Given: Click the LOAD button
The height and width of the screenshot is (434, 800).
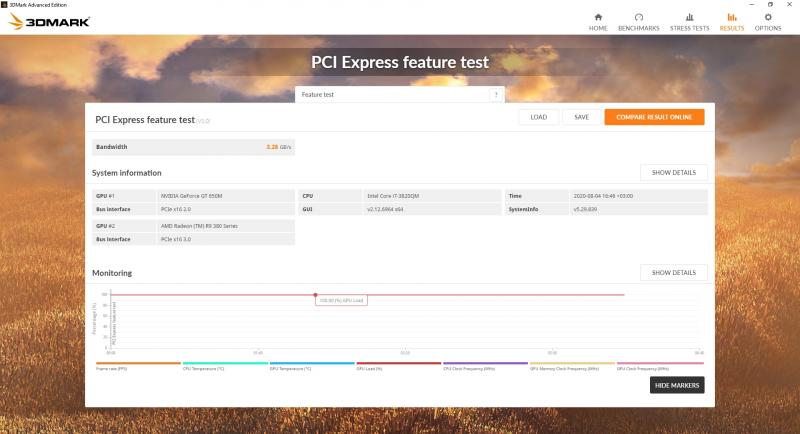Looking at the screenshot, I should point(538,117).
